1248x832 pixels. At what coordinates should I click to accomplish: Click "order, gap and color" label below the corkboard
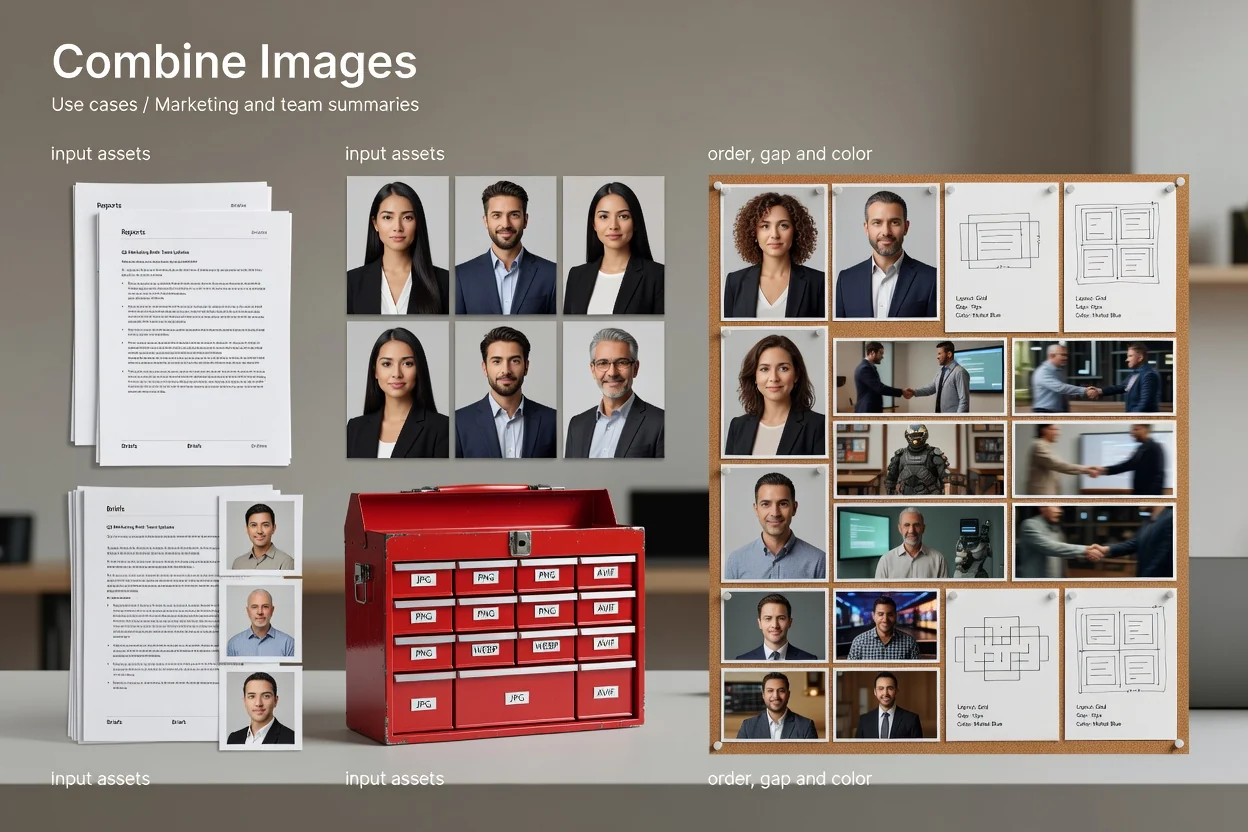(x=790, y=779)
